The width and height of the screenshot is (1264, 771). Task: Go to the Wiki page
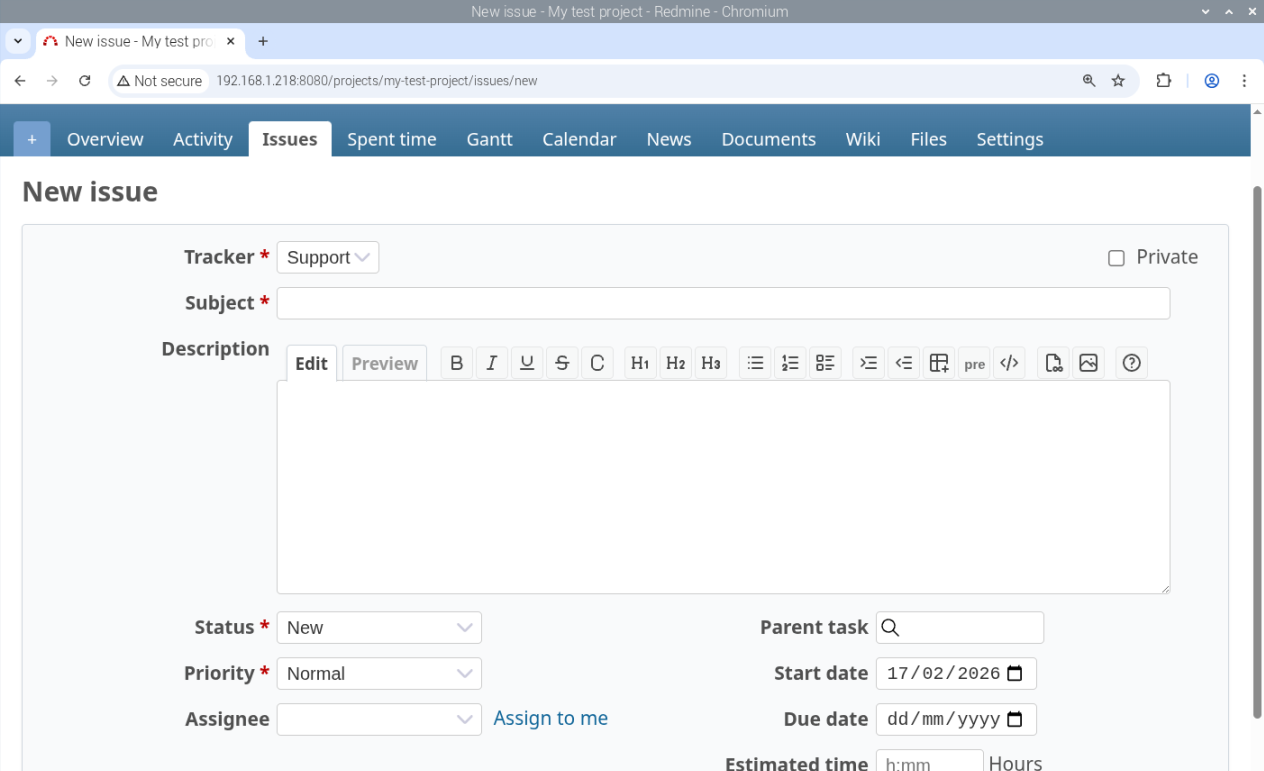tap(862, 139)
